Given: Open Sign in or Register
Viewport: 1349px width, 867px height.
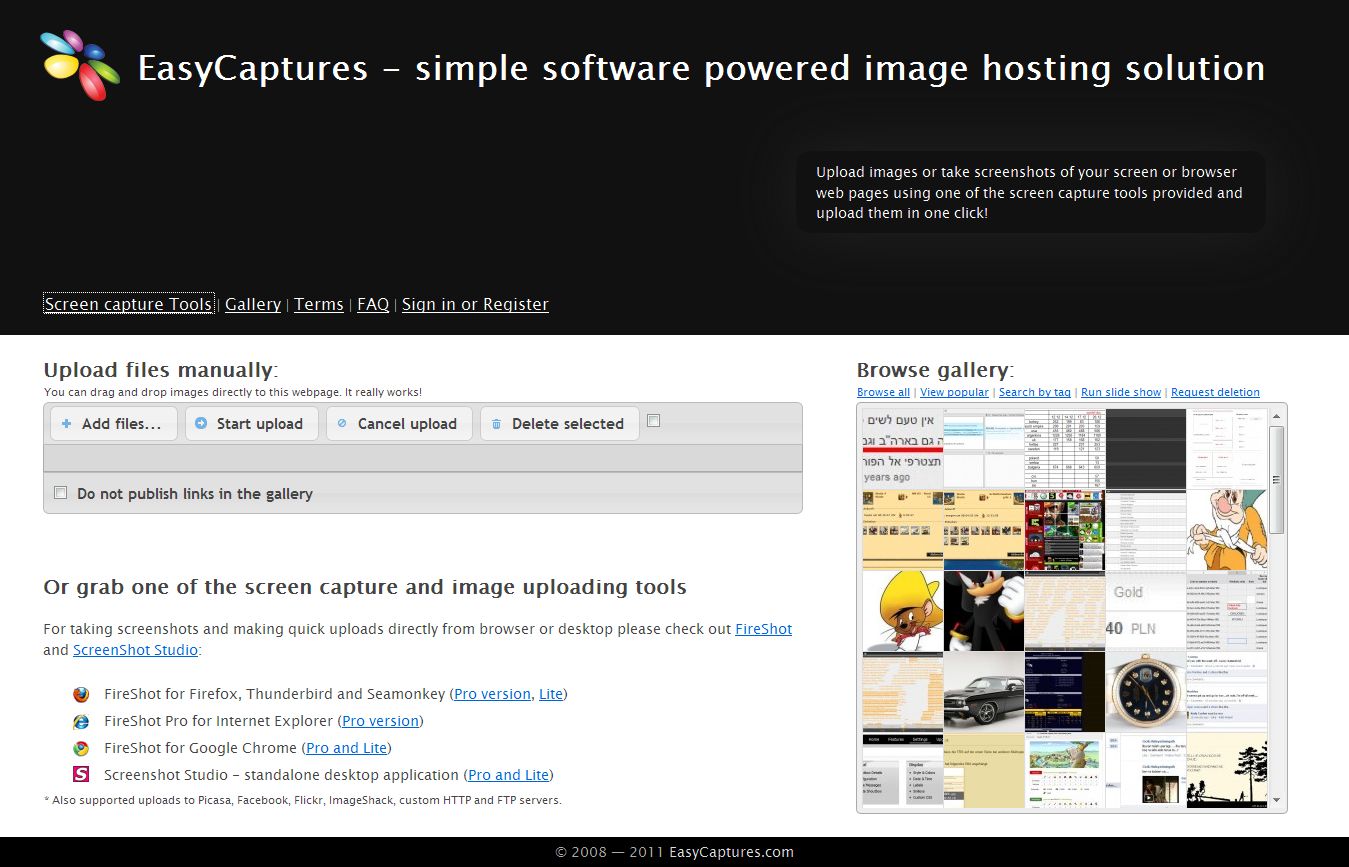Looking at the screenshot, I should click(x=475, y=304).
